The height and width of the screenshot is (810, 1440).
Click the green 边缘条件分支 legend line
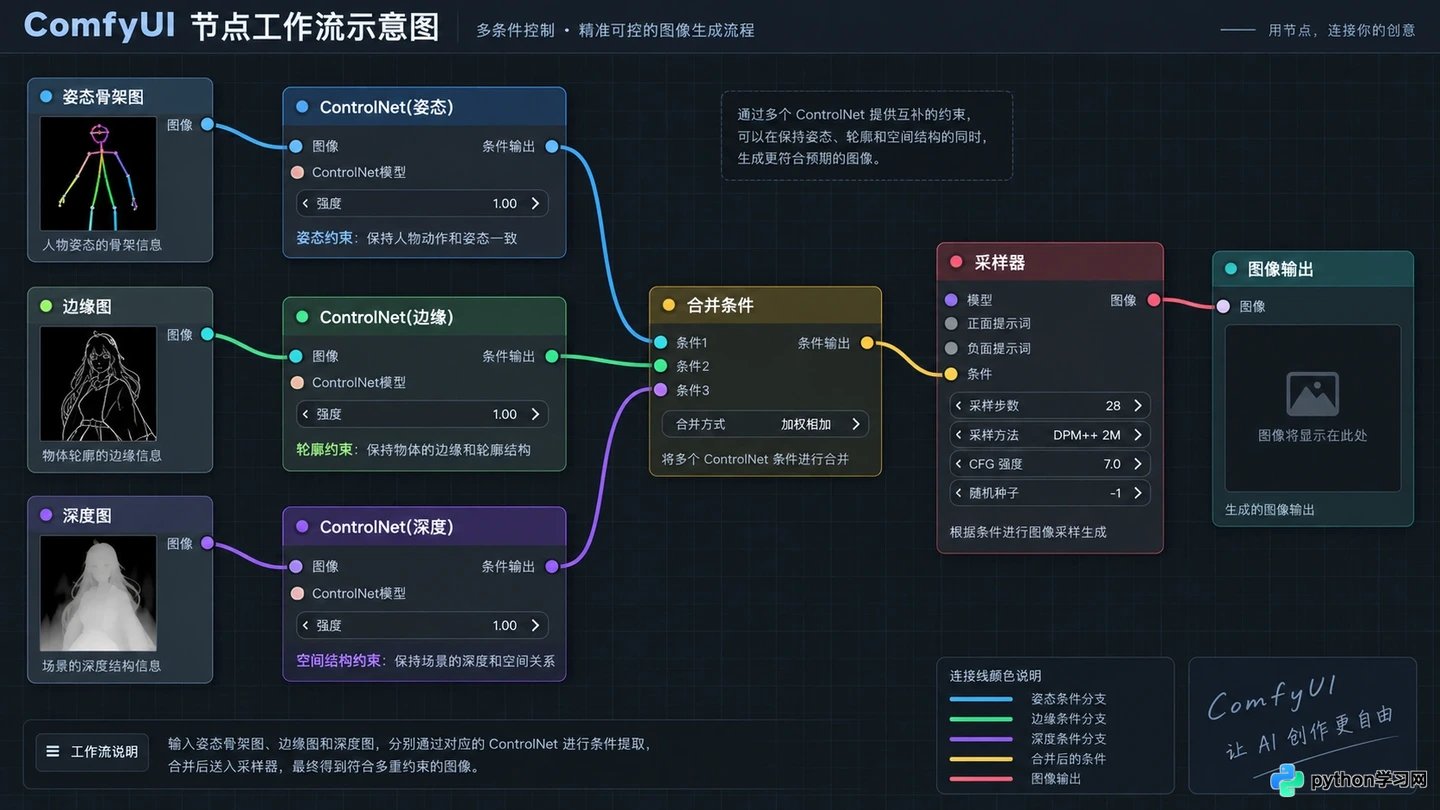(981, 719)
